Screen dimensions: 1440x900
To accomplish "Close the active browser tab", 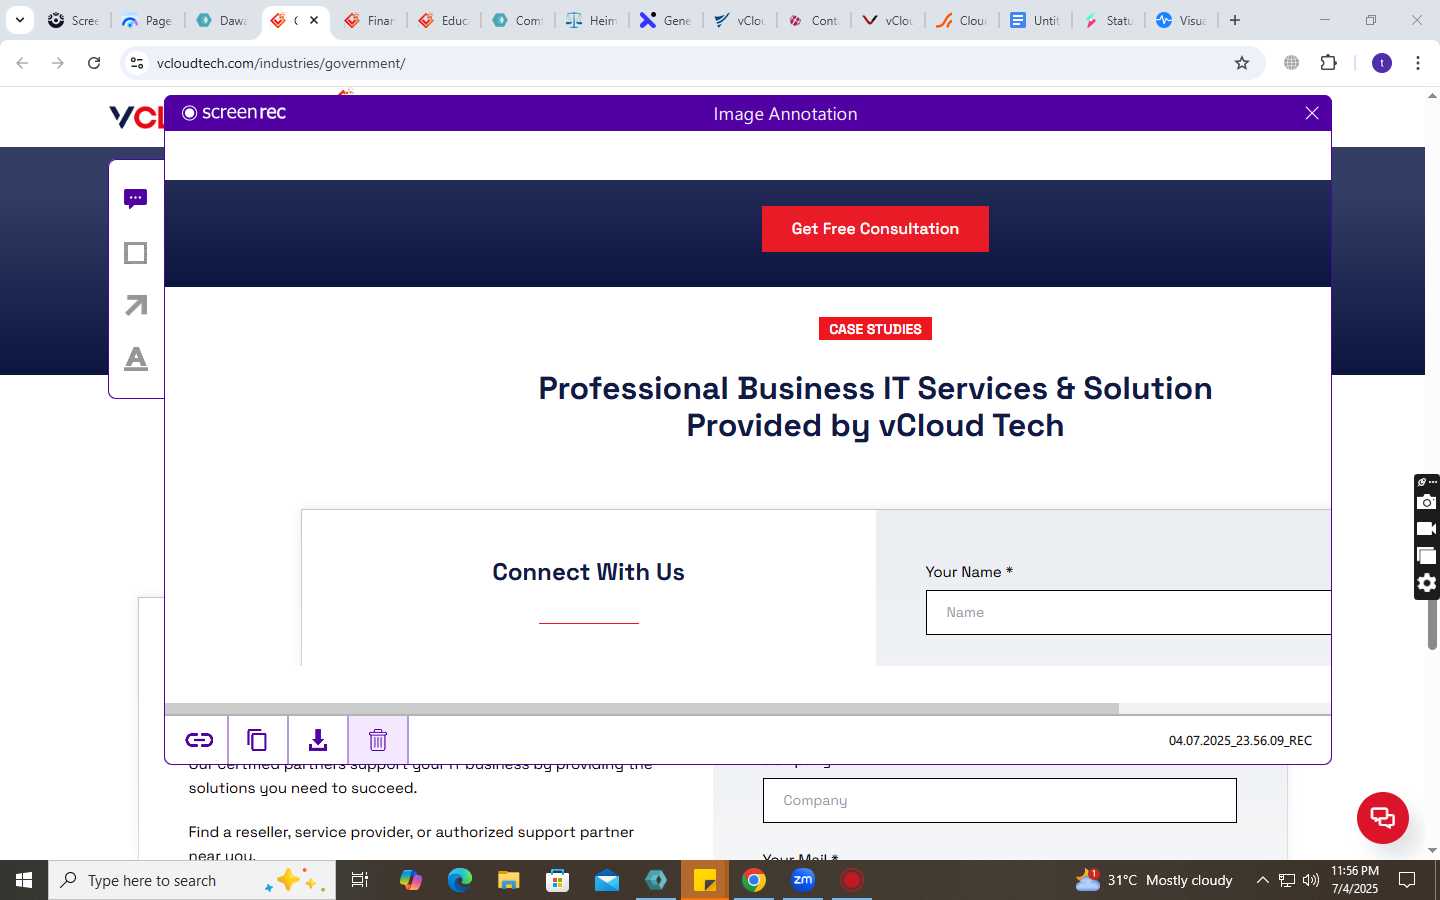I will click(314, 20).
